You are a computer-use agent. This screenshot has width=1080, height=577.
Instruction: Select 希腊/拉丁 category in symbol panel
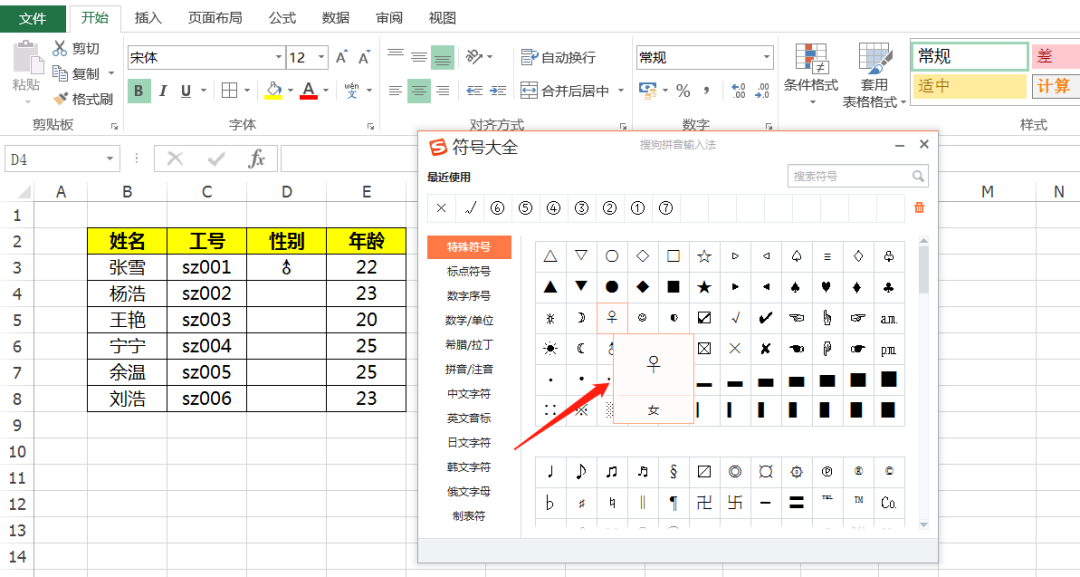pyautogui.click(x=469, y=344)
